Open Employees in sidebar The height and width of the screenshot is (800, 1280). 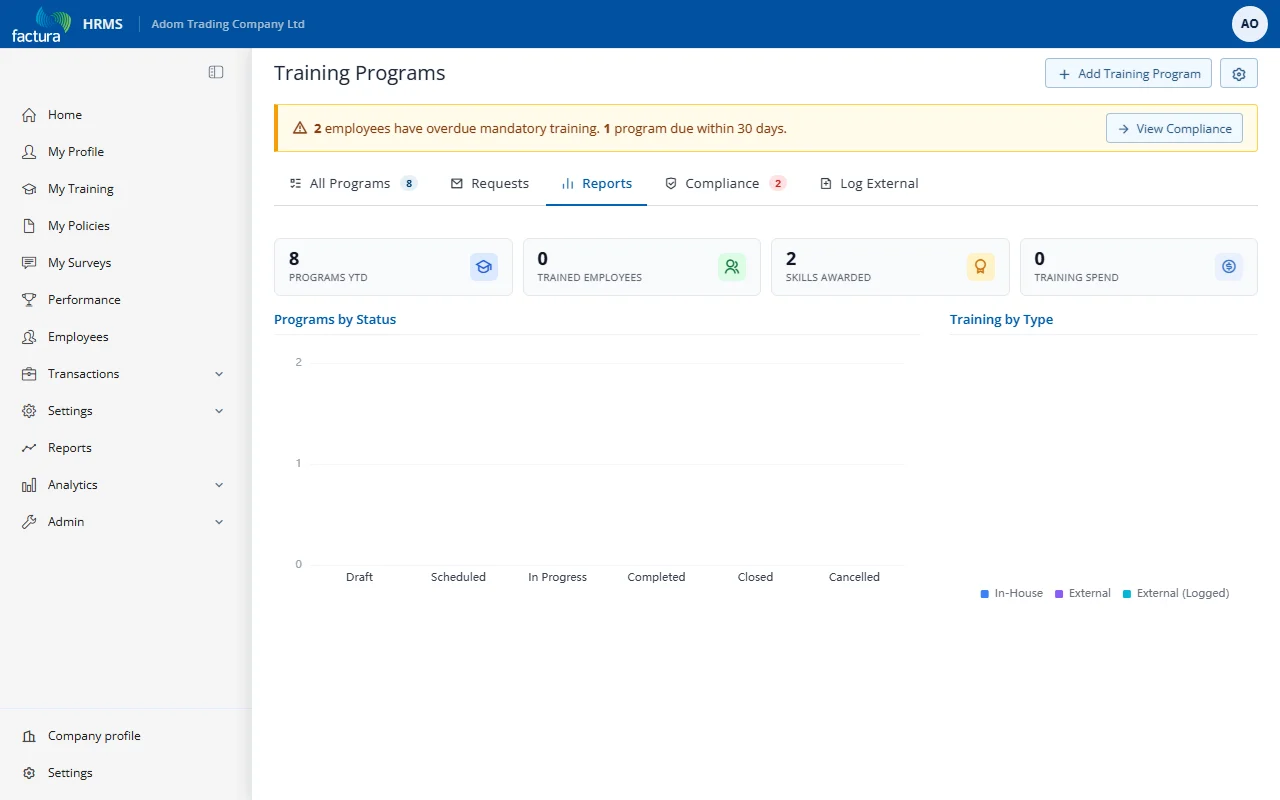click(126, 337)
